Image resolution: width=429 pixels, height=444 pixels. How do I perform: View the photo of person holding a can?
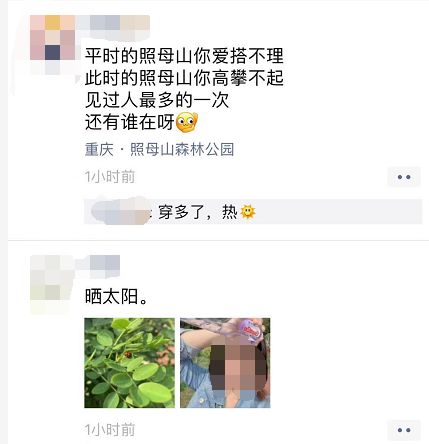click(x=225, y=363)
